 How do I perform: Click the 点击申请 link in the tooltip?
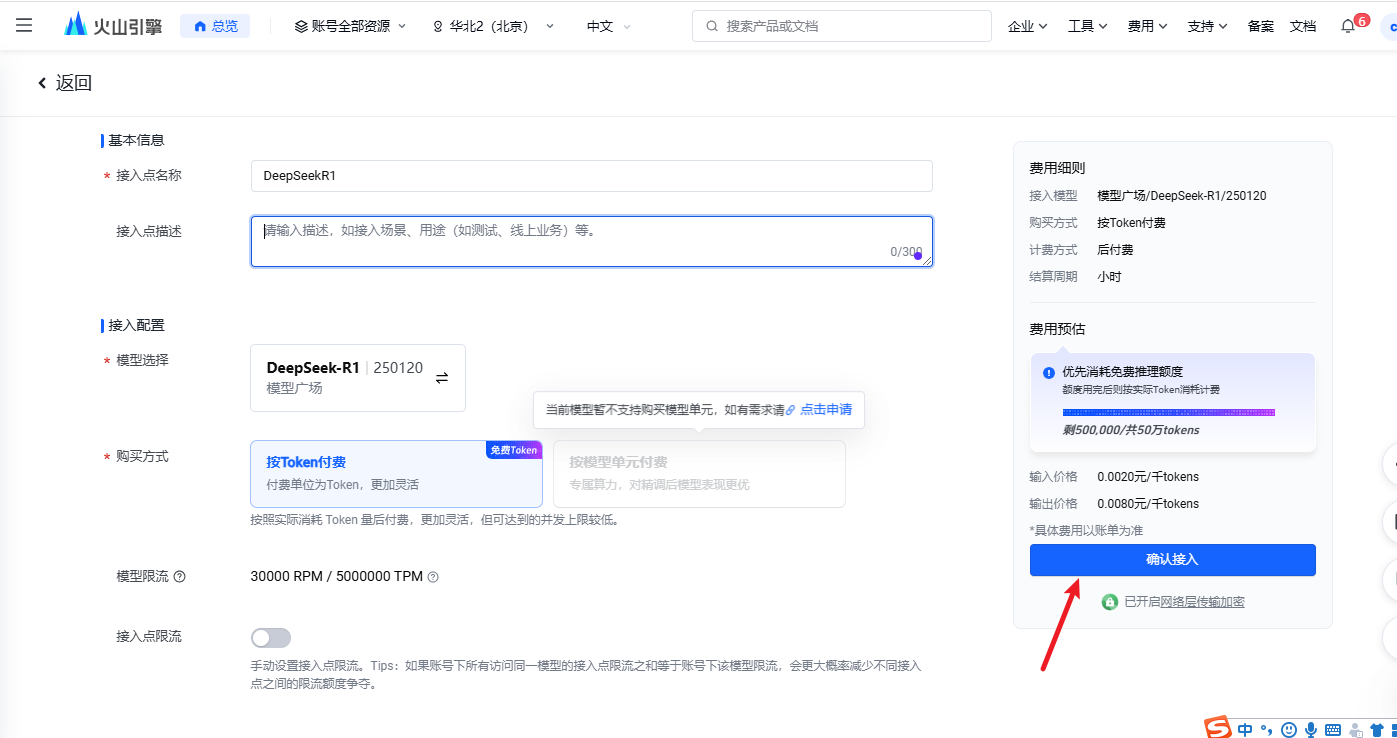pyautogui.click(x=825, y=410)
